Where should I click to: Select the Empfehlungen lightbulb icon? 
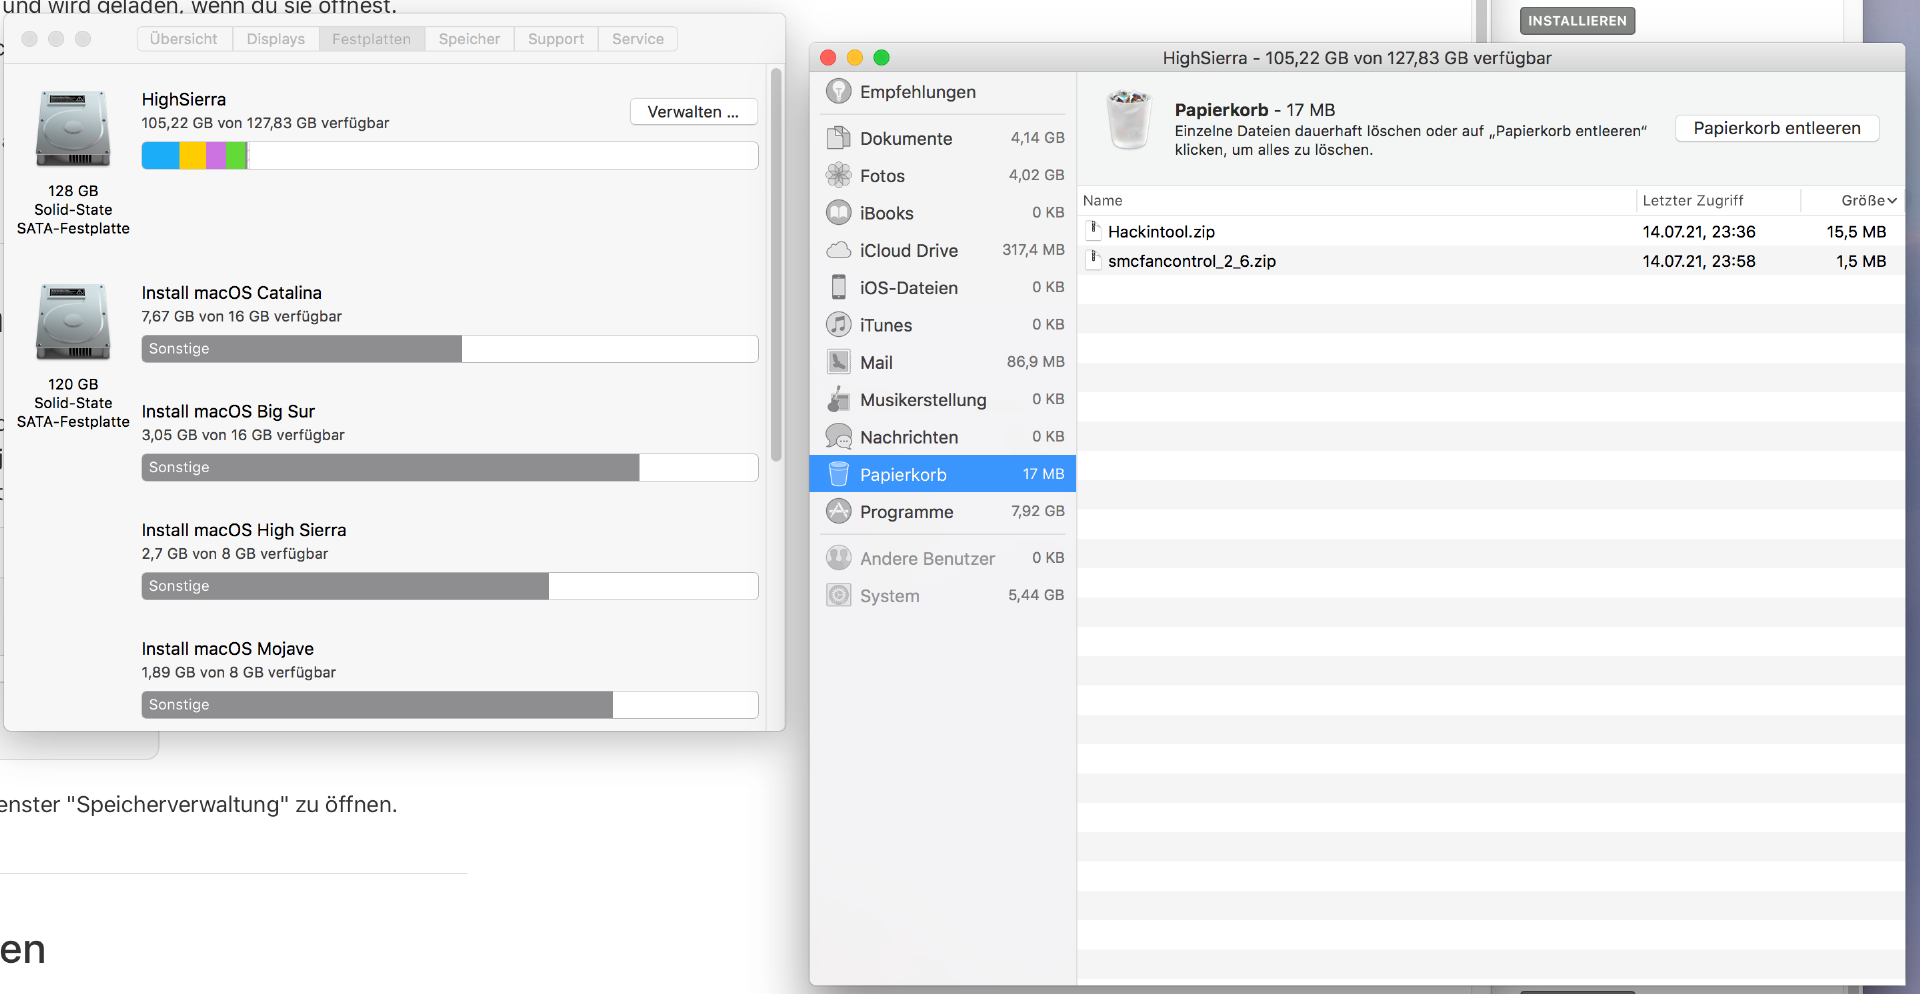839,92
